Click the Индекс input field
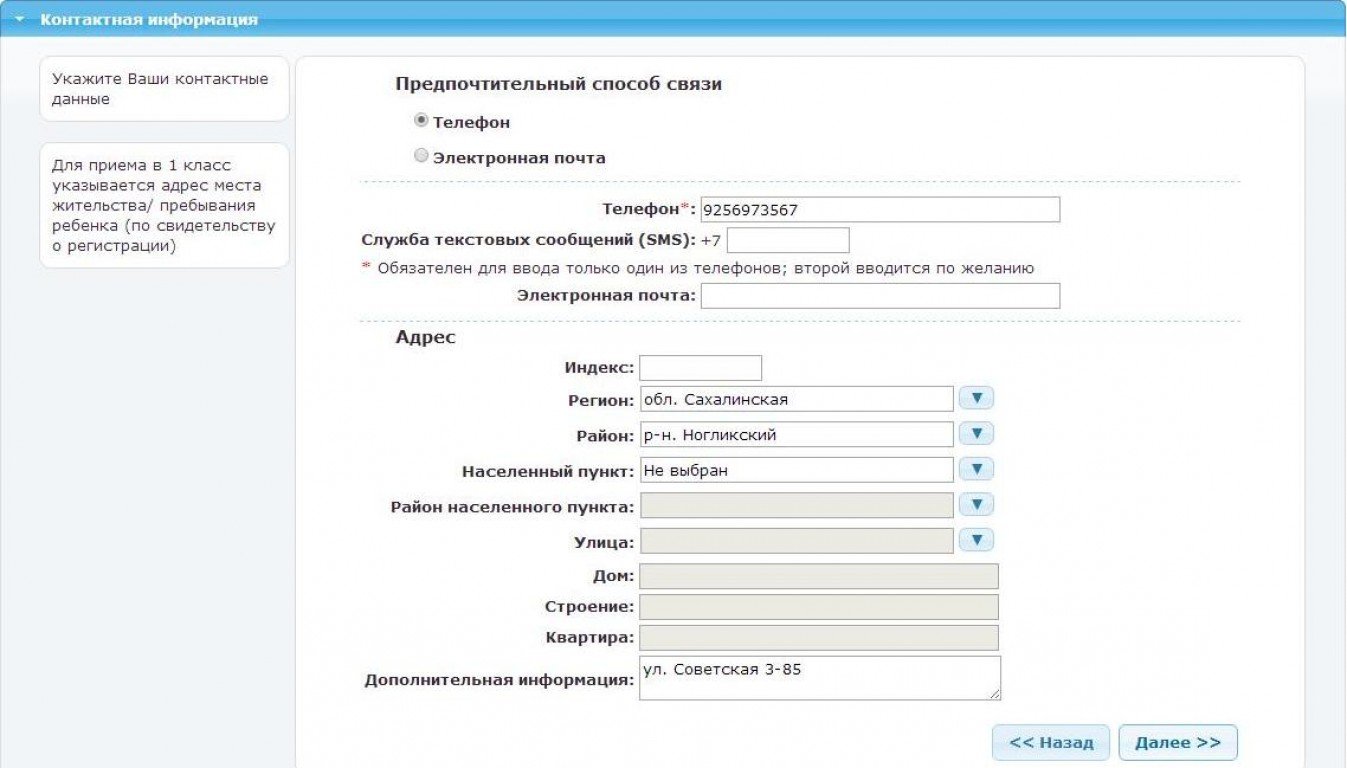This screenshot has height=768, width=1347. tap(700, 368)
